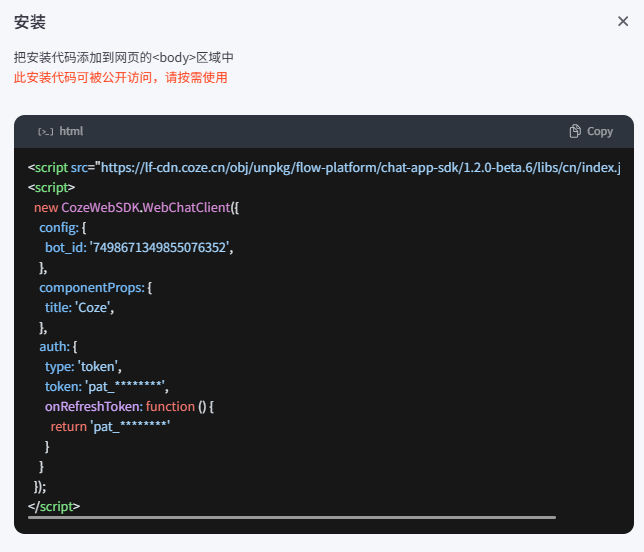Click the horizontal scrollbar under the code
Viewport: 644px width, 552px height.
point(292,517)
